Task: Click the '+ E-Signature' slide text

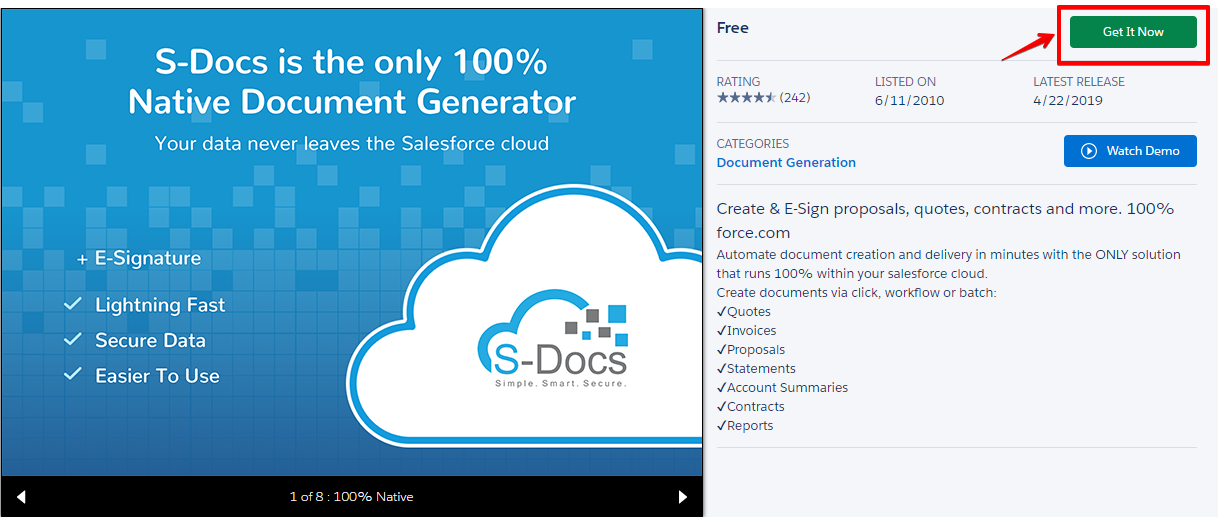Action: coord(139,258)
